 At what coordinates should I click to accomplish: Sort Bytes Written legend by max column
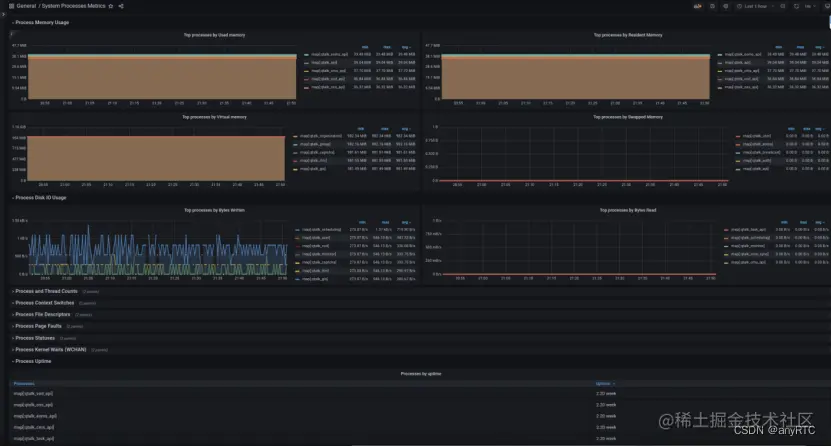pyautogui.click(x=385, y=223)
